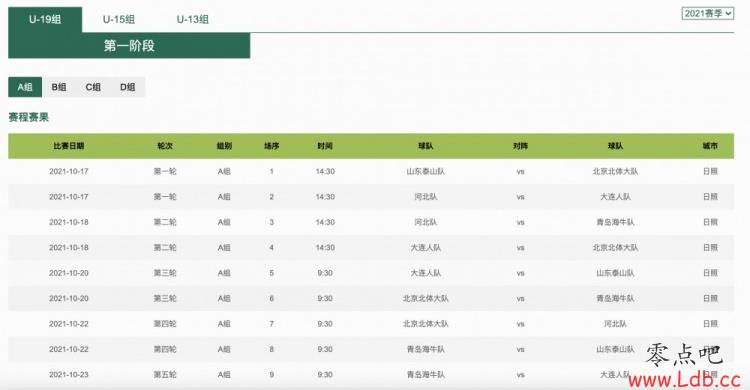Image resolution: width=750 pixels, height=390 pixels.
Task: Click the 赛程赛果 section heading
Action: [29, 117]
